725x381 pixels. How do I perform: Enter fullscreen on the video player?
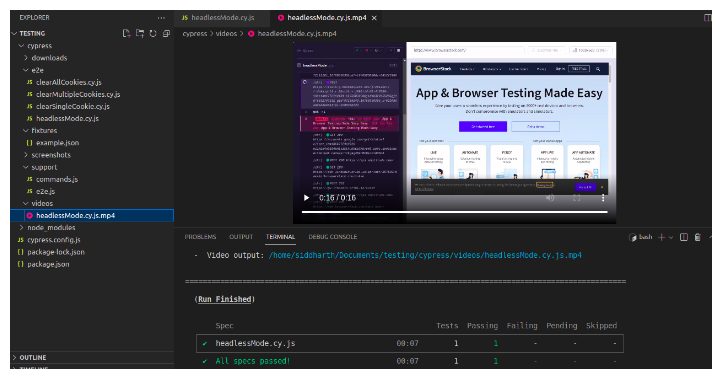pos(577,198)
